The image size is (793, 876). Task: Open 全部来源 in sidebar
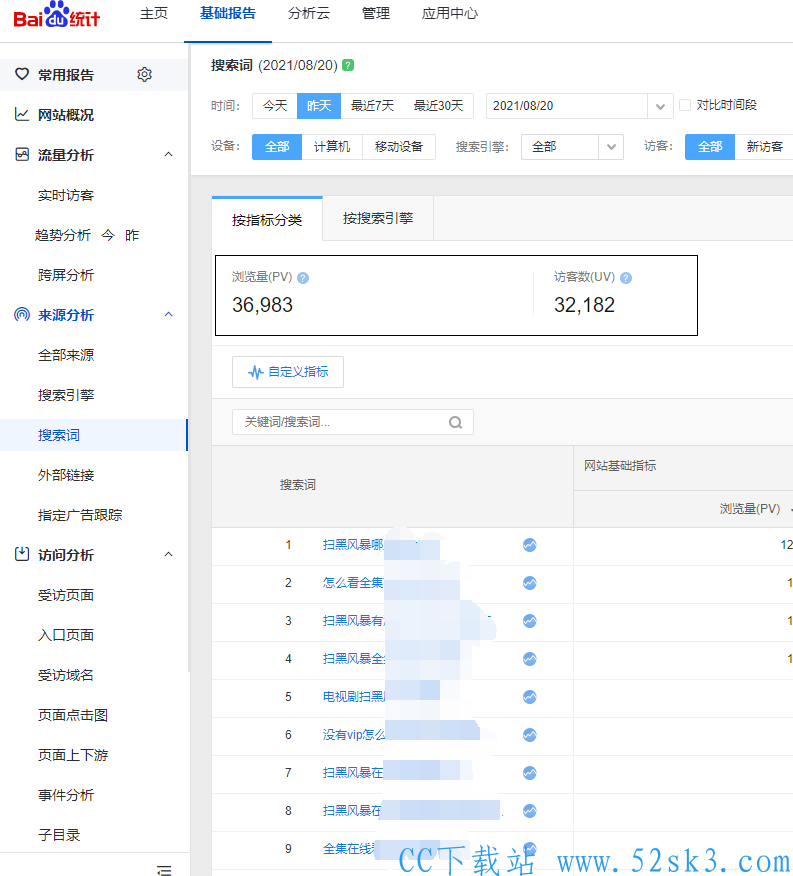66,355
